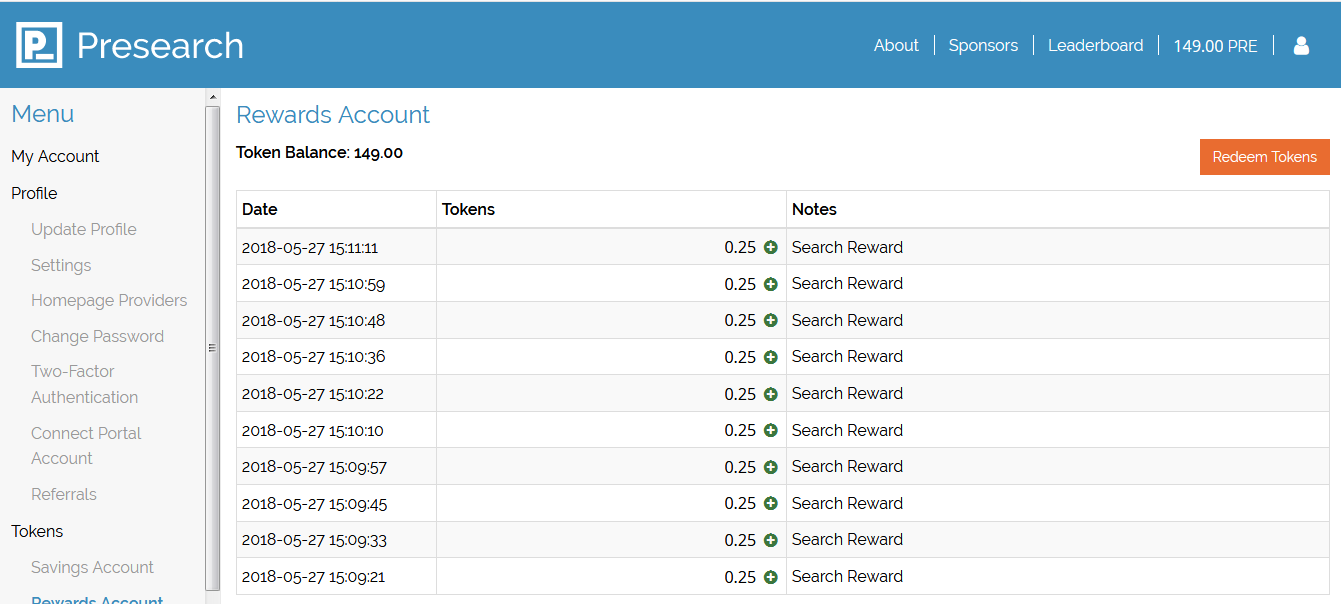Open the Leaderboard in the header
This screenshot has width=1341, height=604.
(1095, 45)
